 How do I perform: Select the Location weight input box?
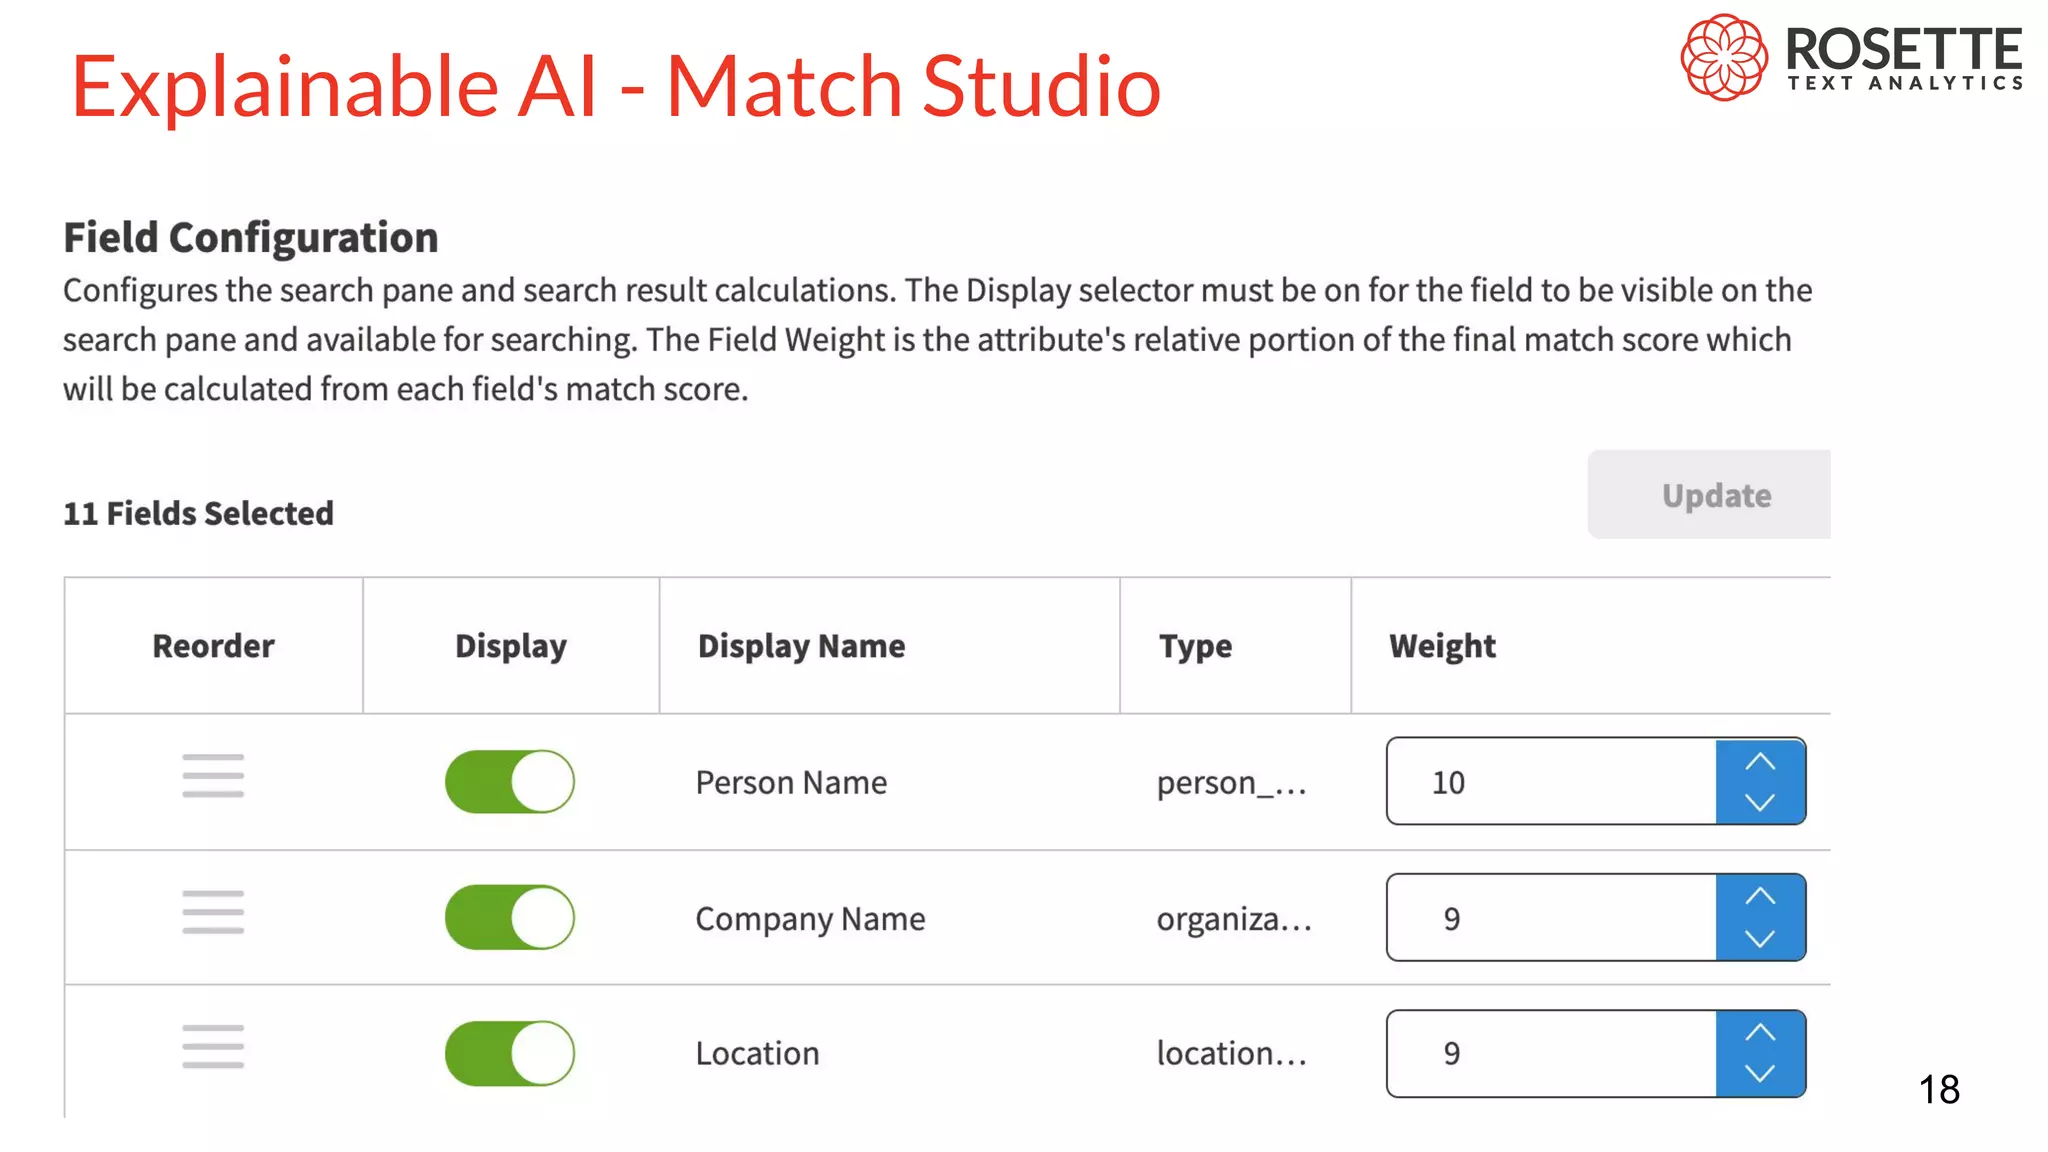coord(1552,1053)
